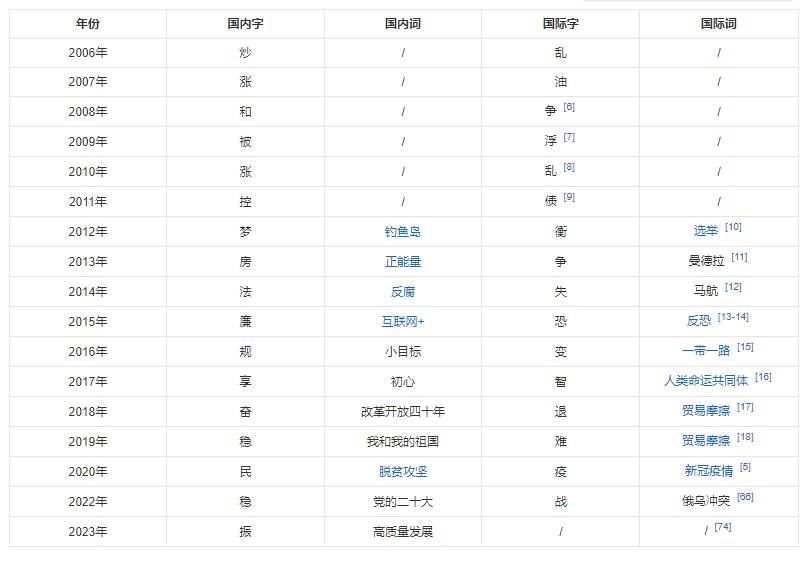Open citation [74] in 2023 row

(x=723, y=527)
